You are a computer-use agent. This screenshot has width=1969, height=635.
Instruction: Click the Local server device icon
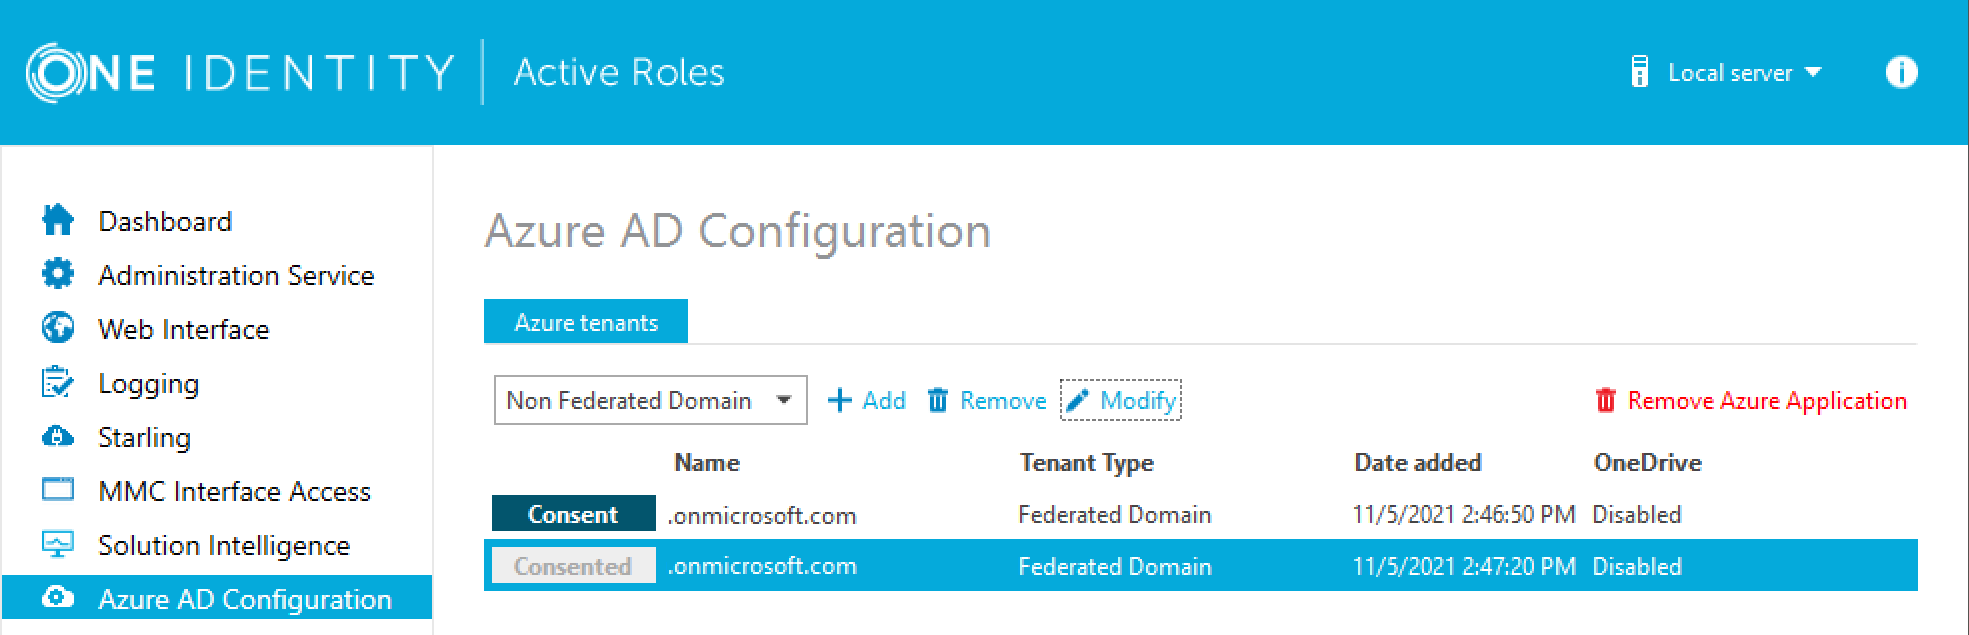[x=1640, y=72]
